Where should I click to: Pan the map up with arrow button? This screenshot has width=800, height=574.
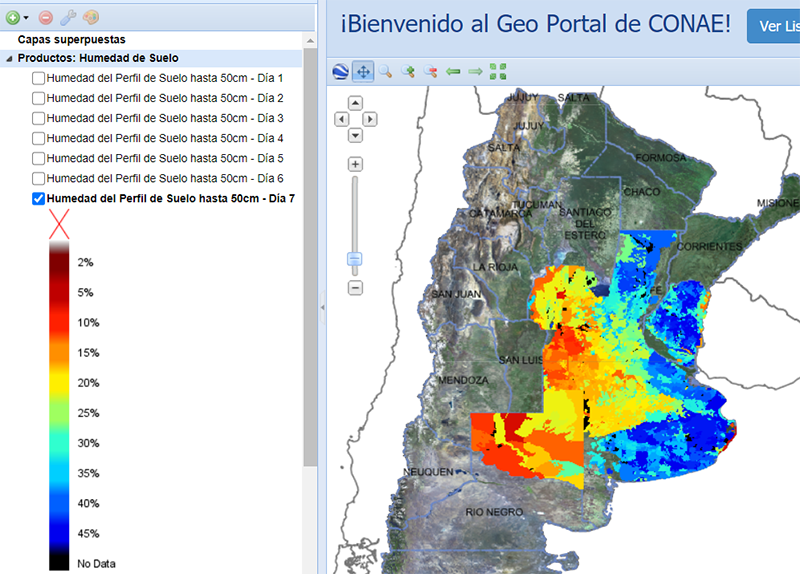coord(355,103)
